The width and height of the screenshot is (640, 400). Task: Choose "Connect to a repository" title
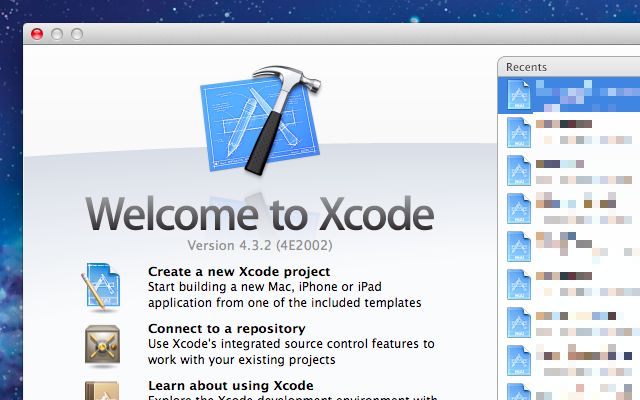[227, 329]
